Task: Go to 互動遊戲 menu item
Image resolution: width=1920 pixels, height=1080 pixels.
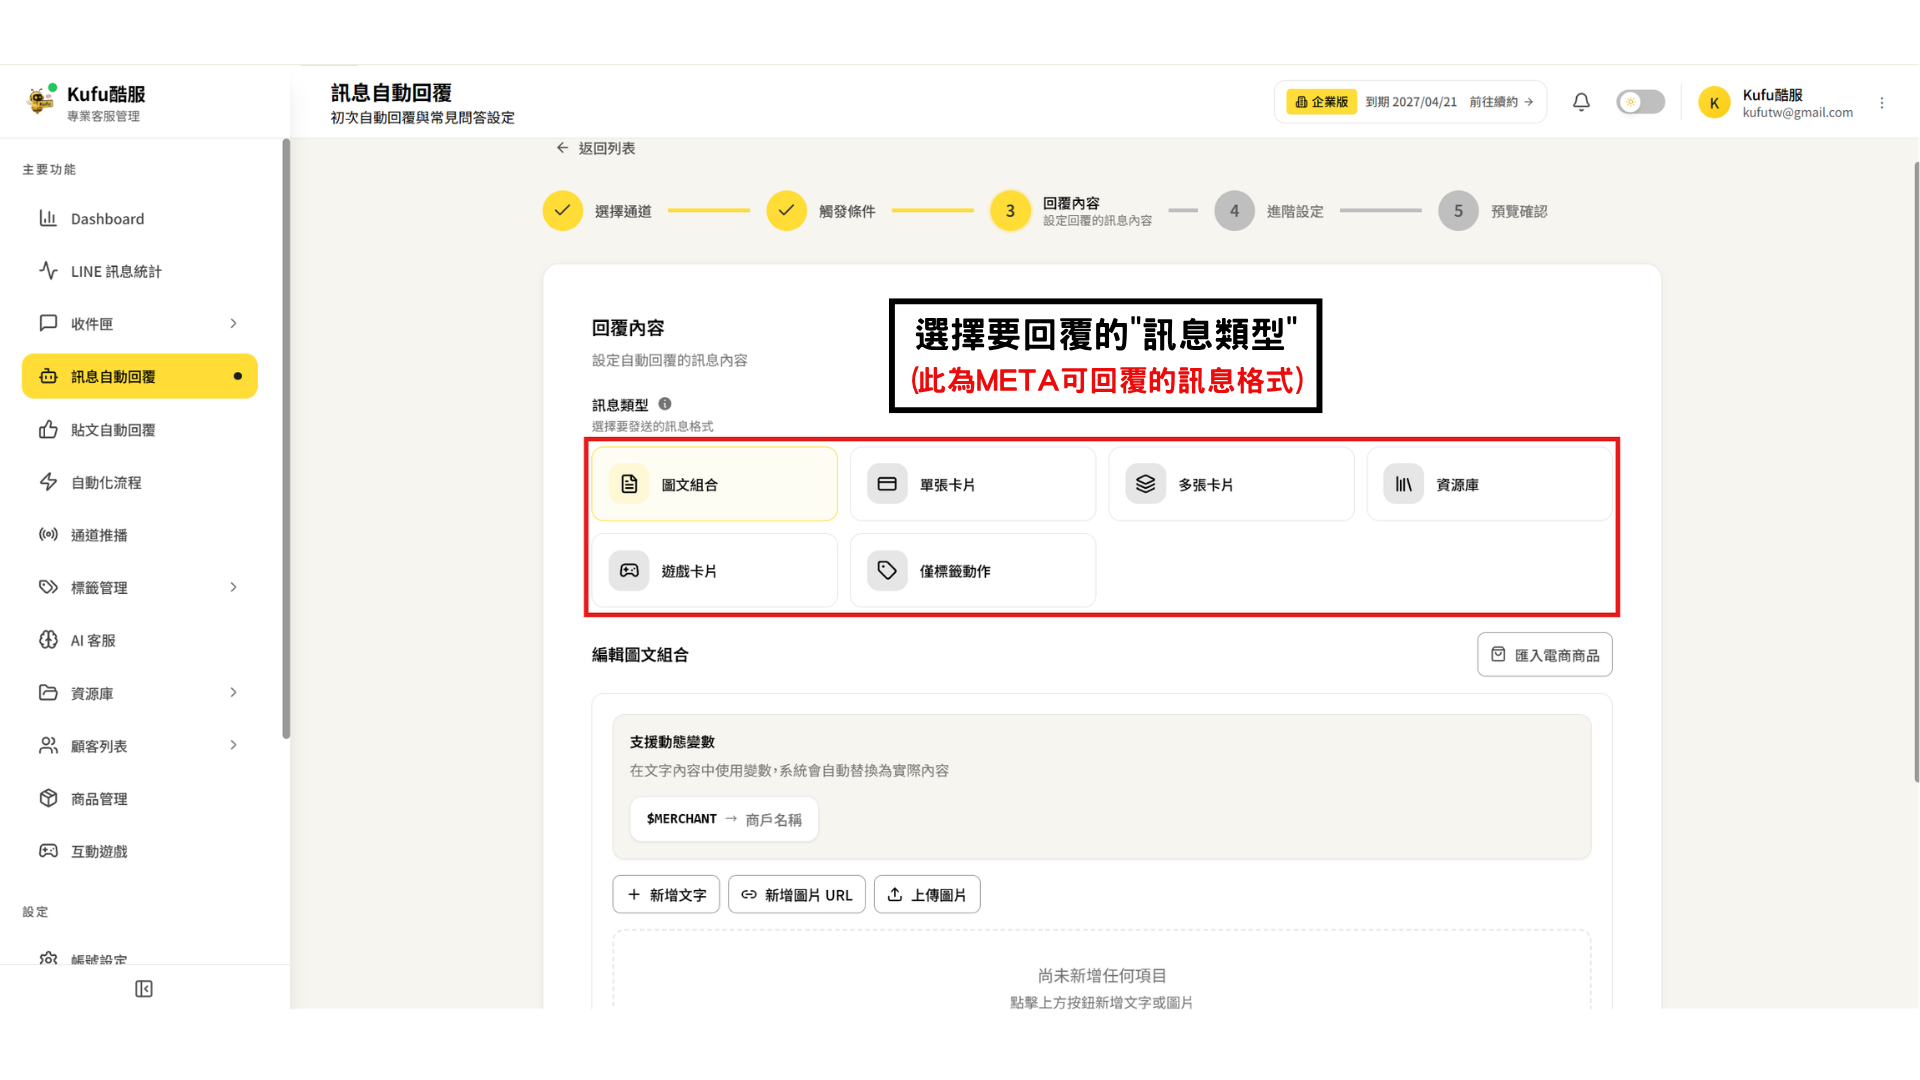Action: click(140, 851)
